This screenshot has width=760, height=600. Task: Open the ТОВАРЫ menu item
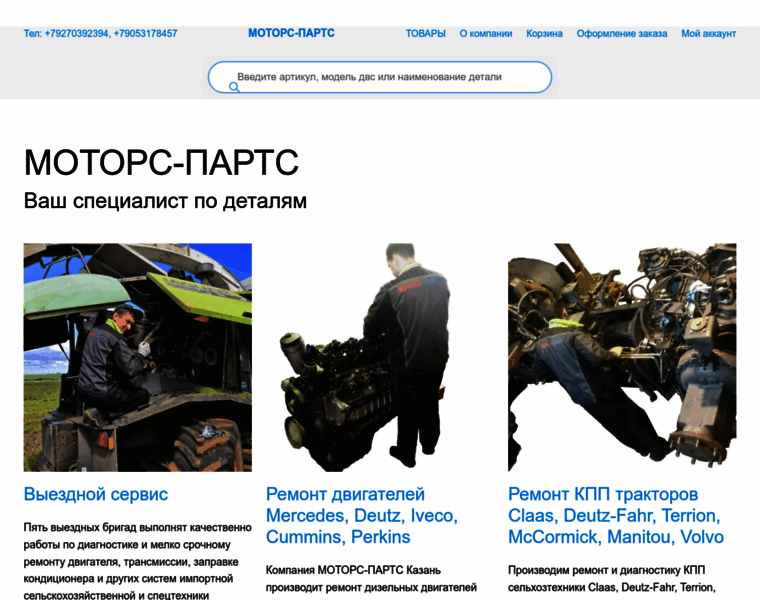(x=425, y=33)
